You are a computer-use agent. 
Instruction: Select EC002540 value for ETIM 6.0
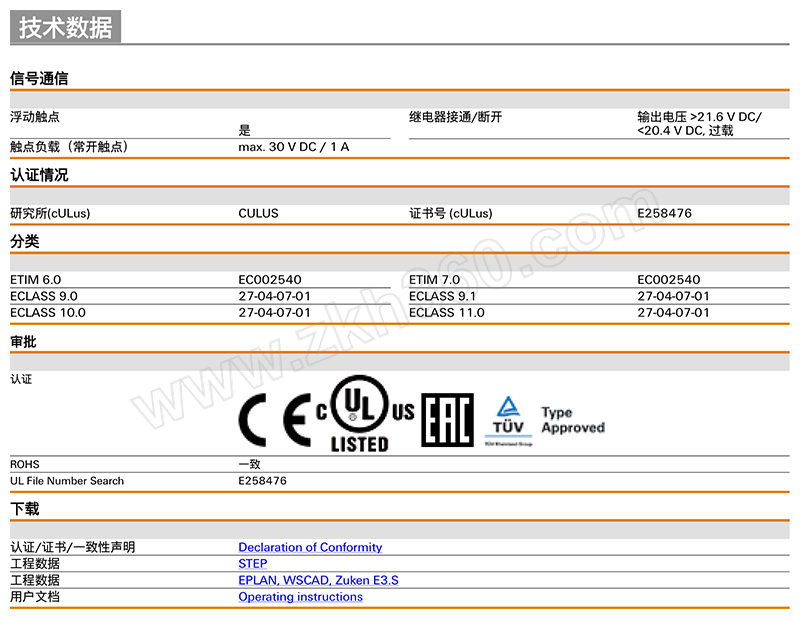[270, 280]
